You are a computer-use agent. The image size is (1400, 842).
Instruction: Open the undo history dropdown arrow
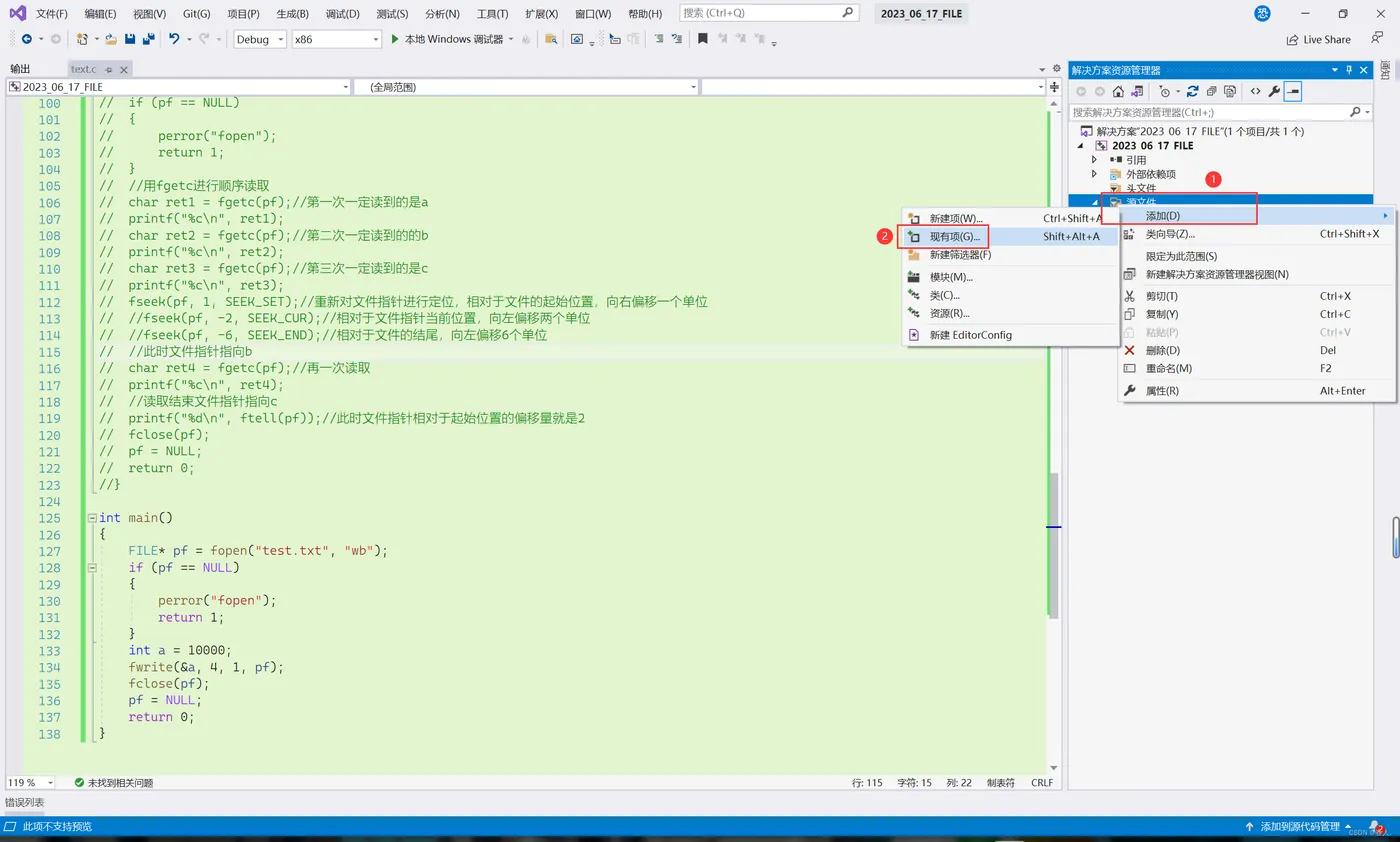coord(188,39)
